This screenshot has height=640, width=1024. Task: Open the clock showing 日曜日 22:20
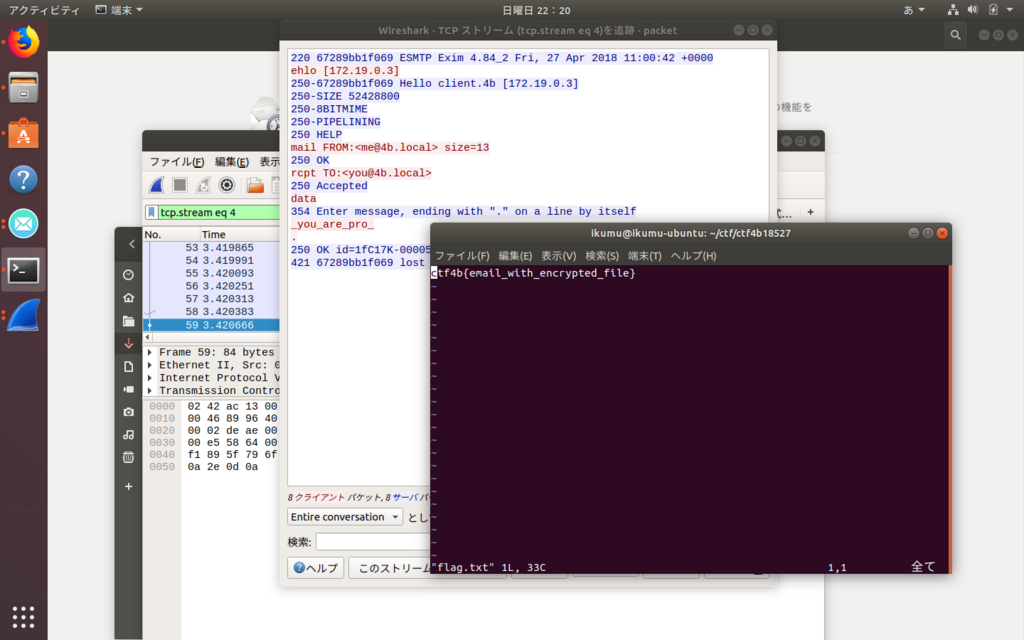pyautogui.click(x=536, y=10)
